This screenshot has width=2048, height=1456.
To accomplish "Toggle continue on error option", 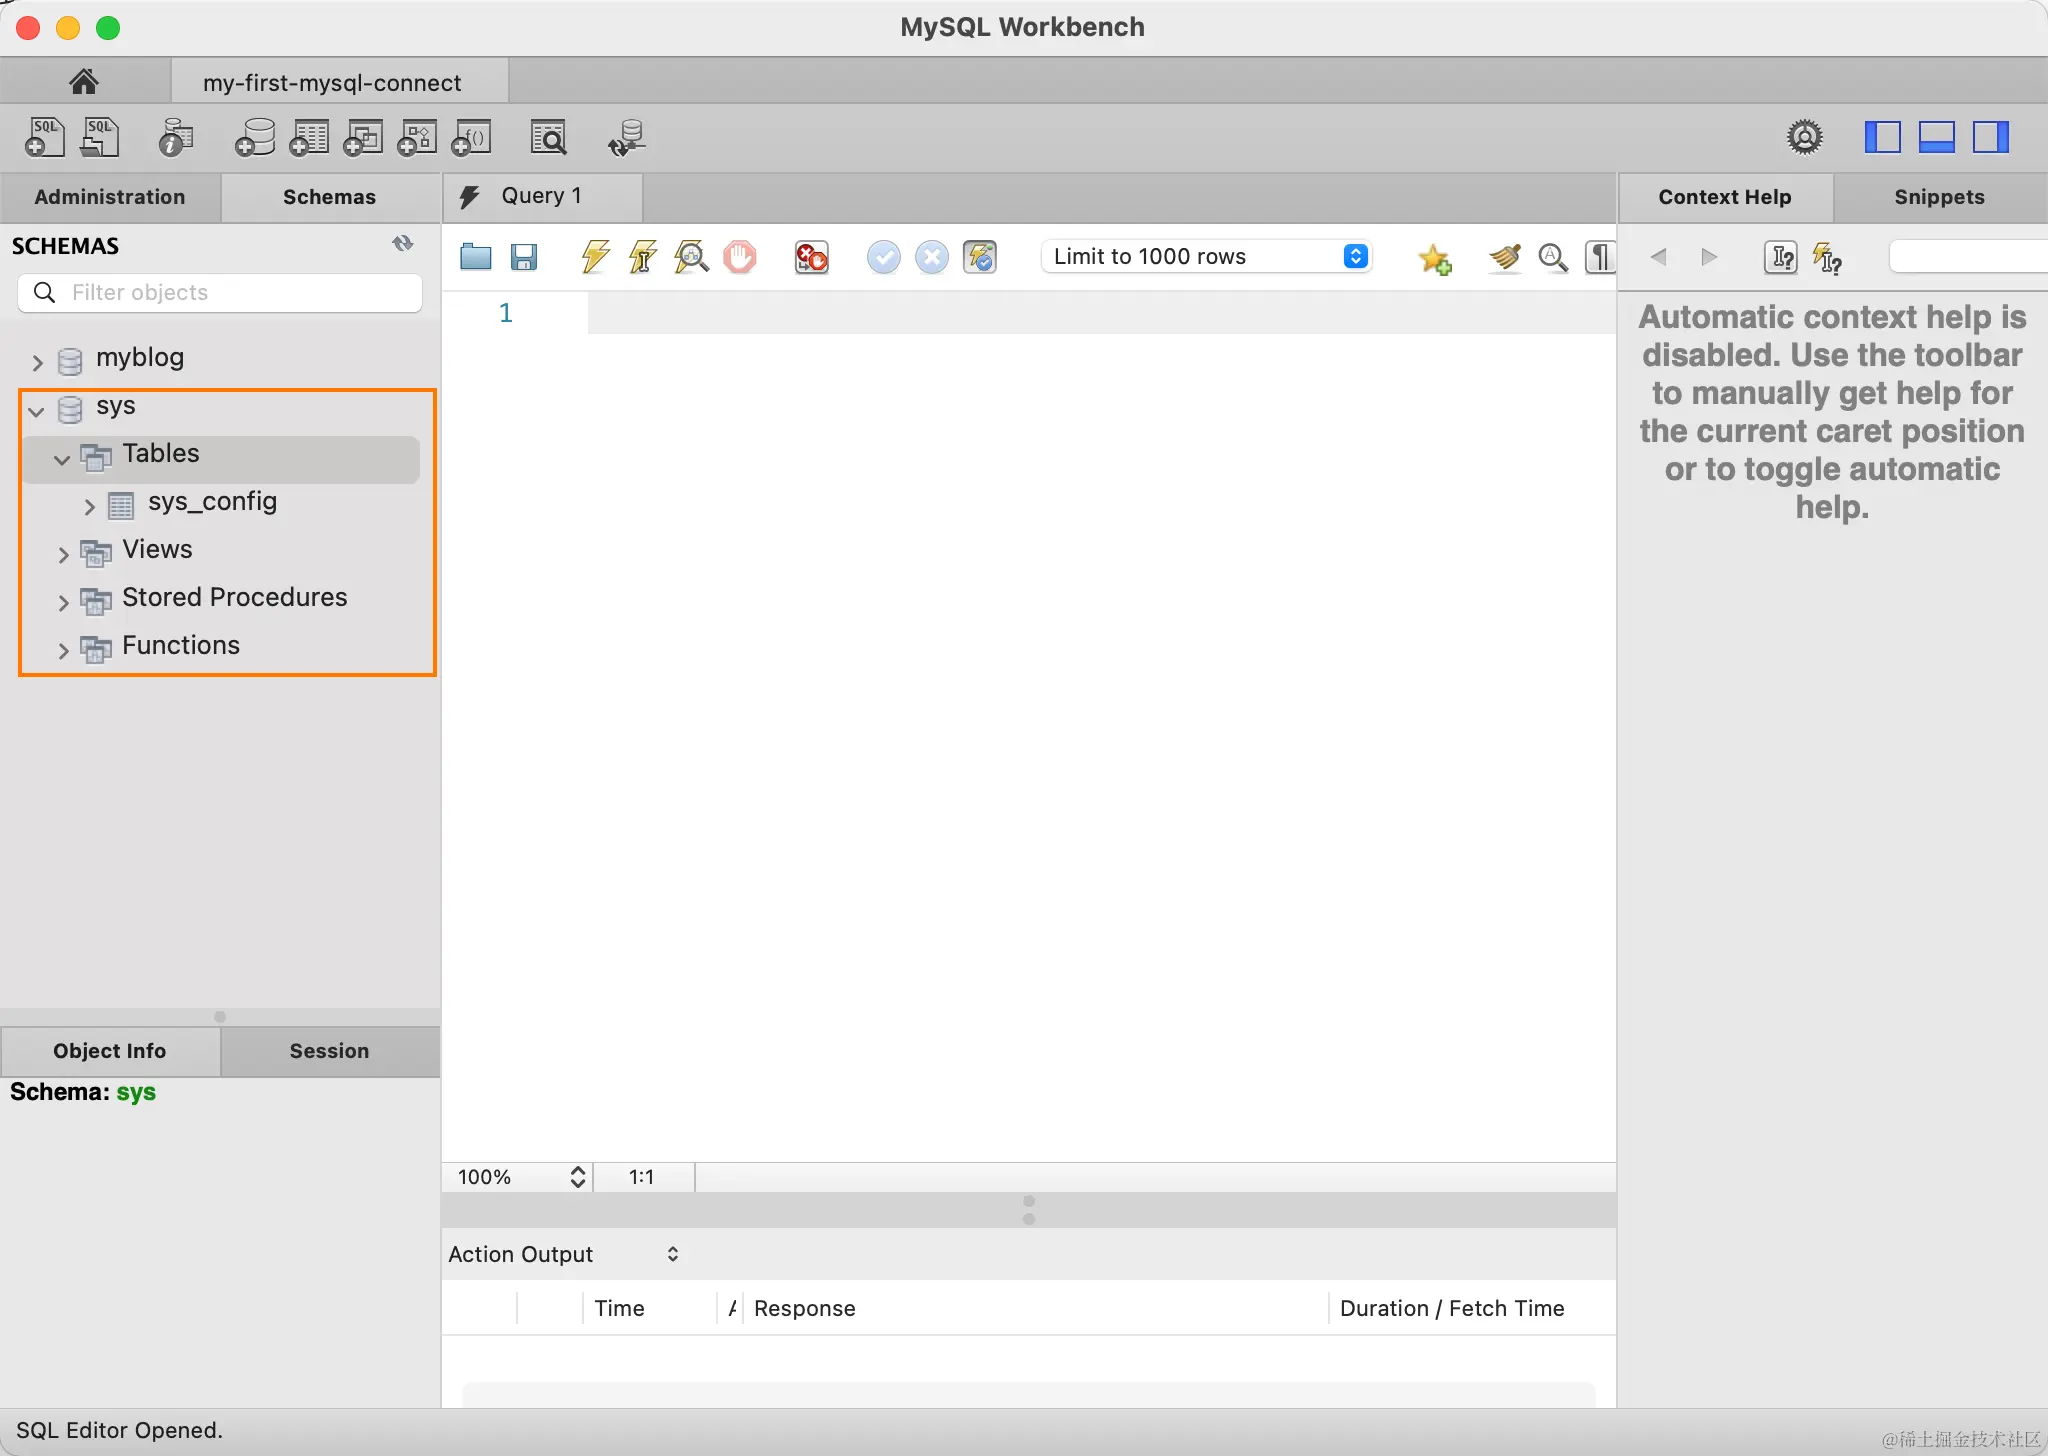I will pos(811,257).
